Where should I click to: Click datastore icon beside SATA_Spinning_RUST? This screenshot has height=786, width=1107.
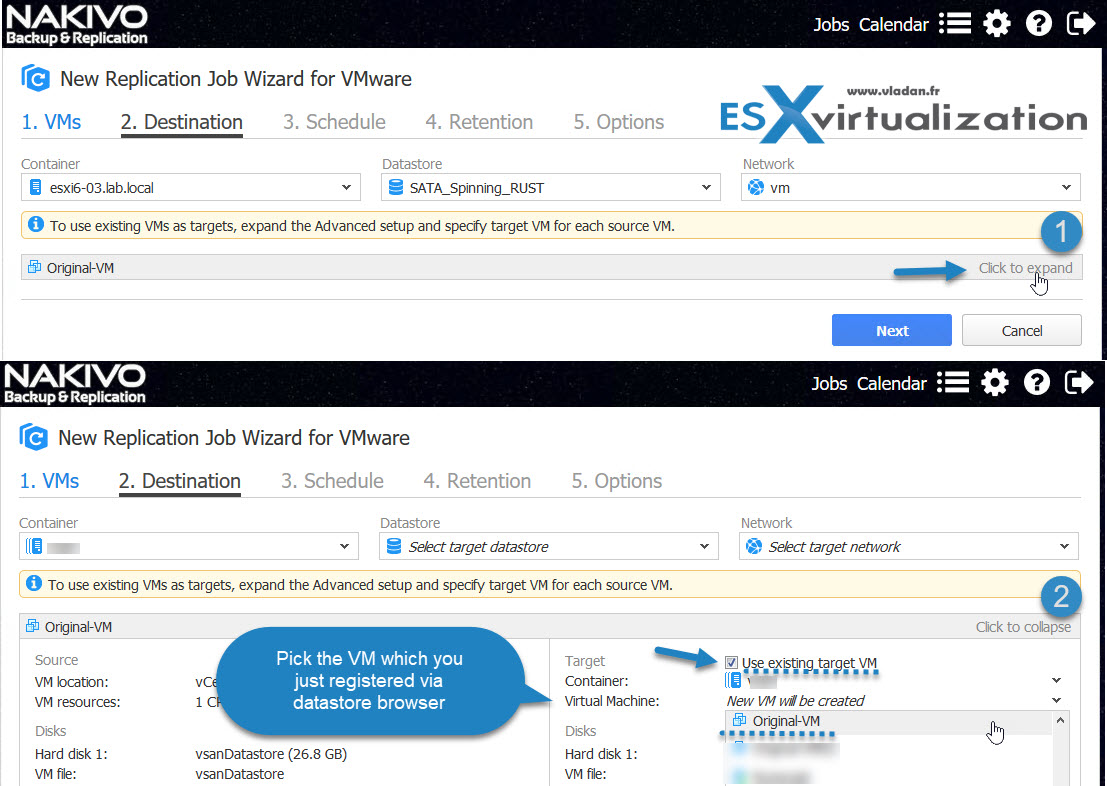tap(396, 188)
